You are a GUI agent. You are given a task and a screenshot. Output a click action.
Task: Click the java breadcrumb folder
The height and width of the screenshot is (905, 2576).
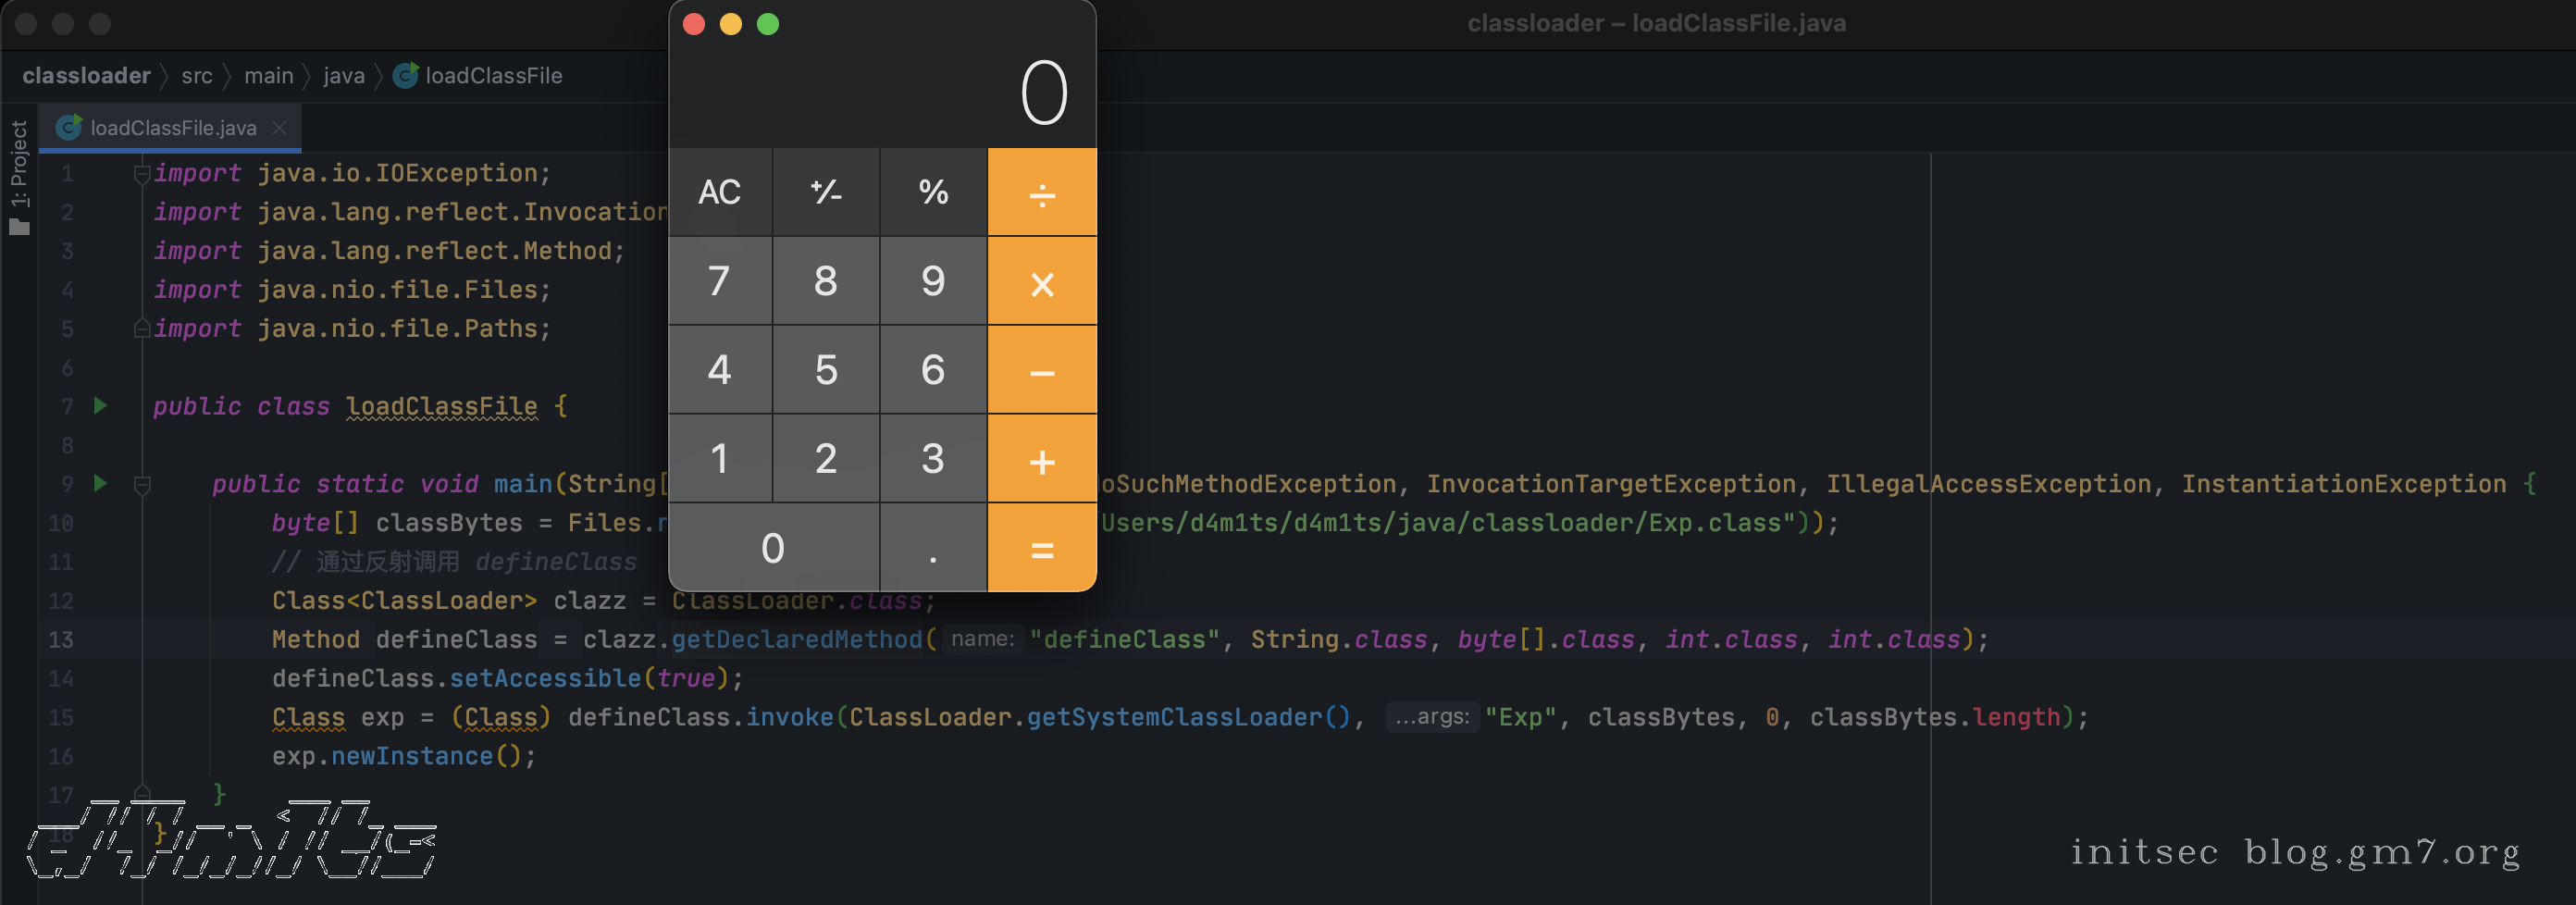343,76
